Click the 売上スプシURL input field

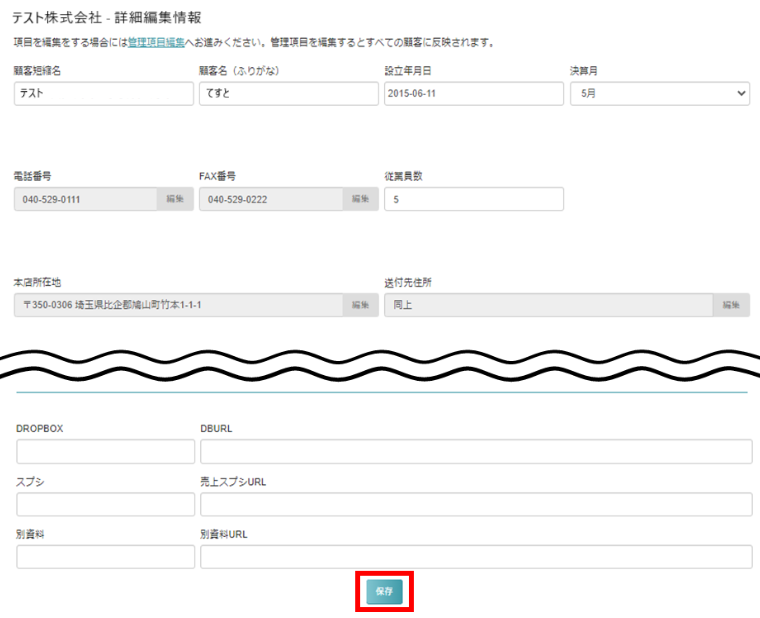[476, 504]
